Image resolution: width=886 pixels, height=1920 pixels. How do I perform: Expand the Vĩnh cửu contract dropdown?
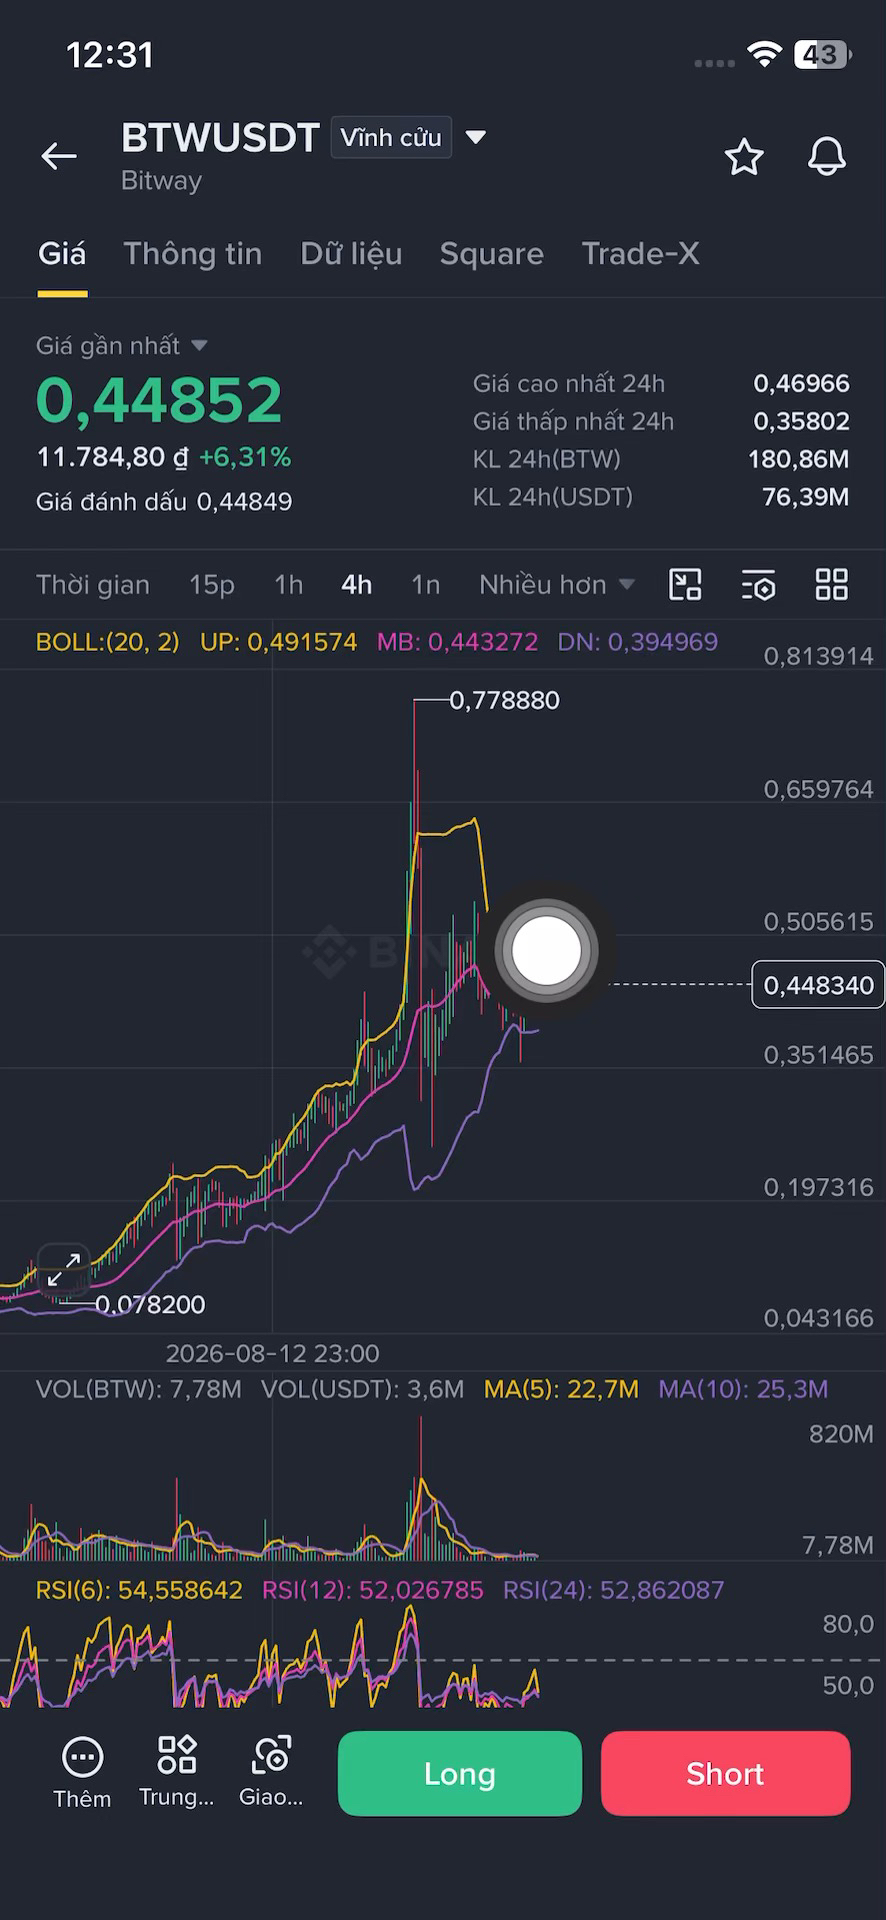408,137
